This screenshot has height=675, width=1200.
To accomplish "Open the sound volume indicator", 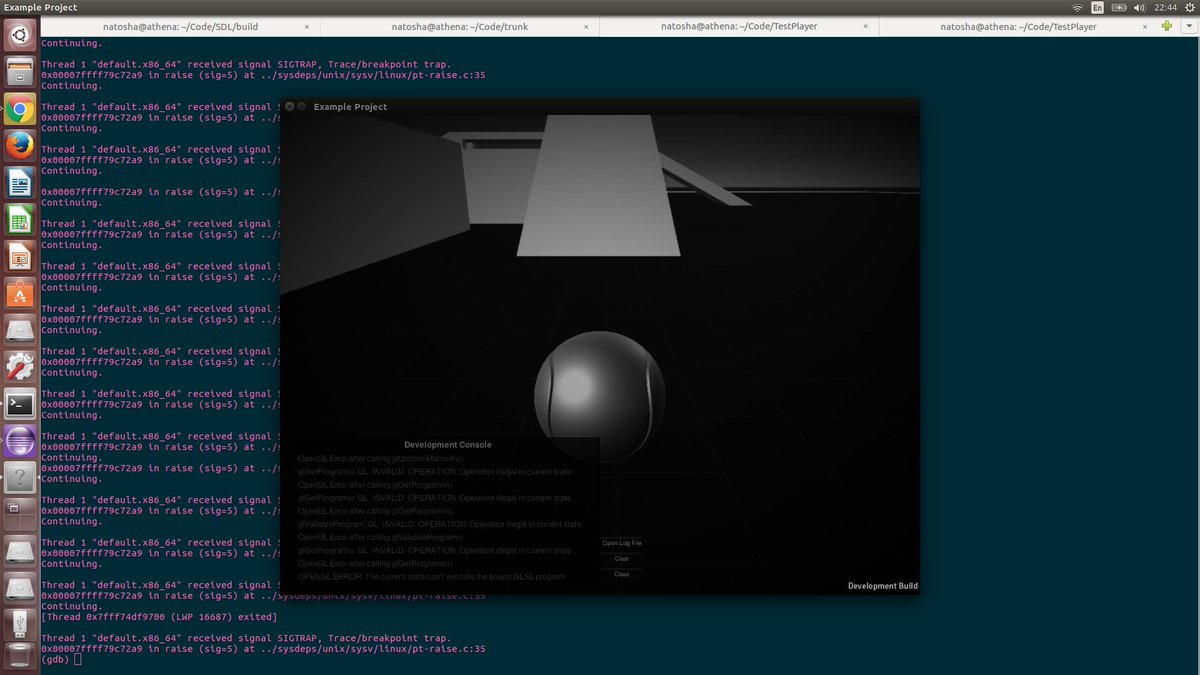I will (x=1139, y=7).
